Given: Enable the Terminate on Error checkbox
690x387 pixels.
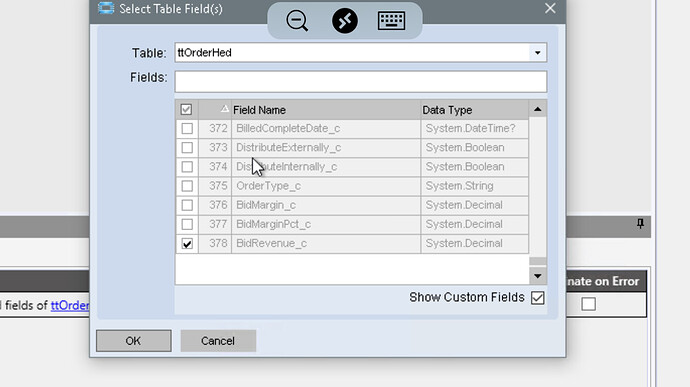Looking at the screenshot, I should click(x=588, y=304).
